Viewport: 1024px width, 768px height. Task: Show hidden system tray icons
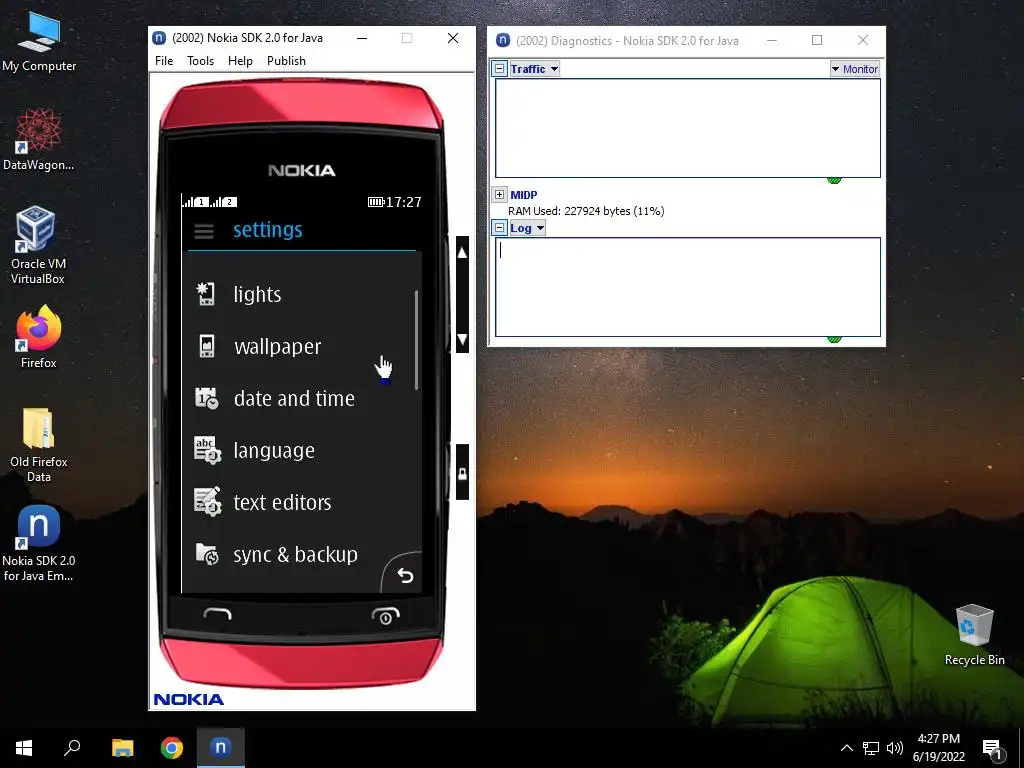point(846,748)
